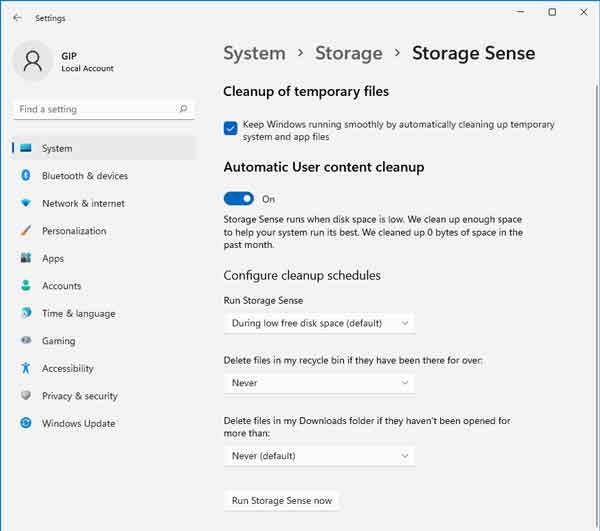Click the 'Storage Sense' breadcrumb title
The height and width of the screenshot is (531, 600).
pos(474,53)
